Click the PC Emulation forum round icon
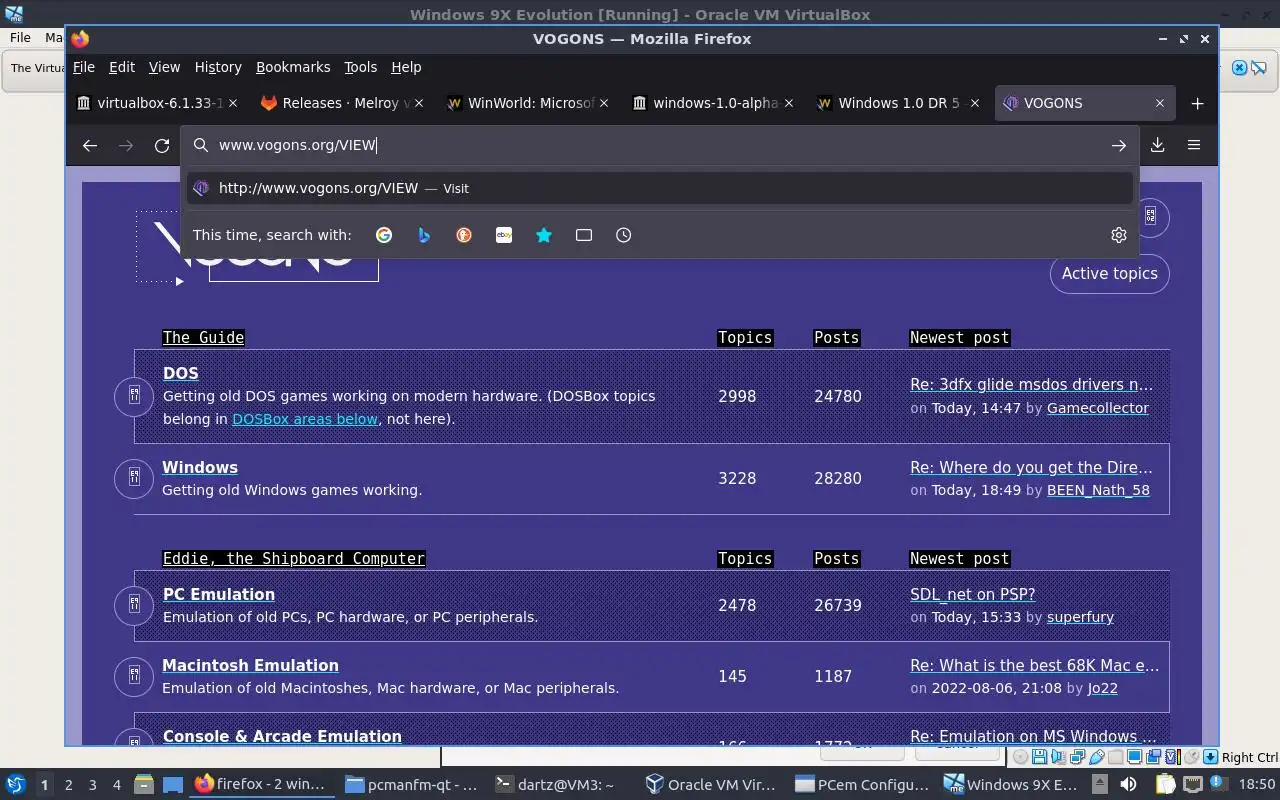Screen dimensions: 1280x800 click(134, 605)
